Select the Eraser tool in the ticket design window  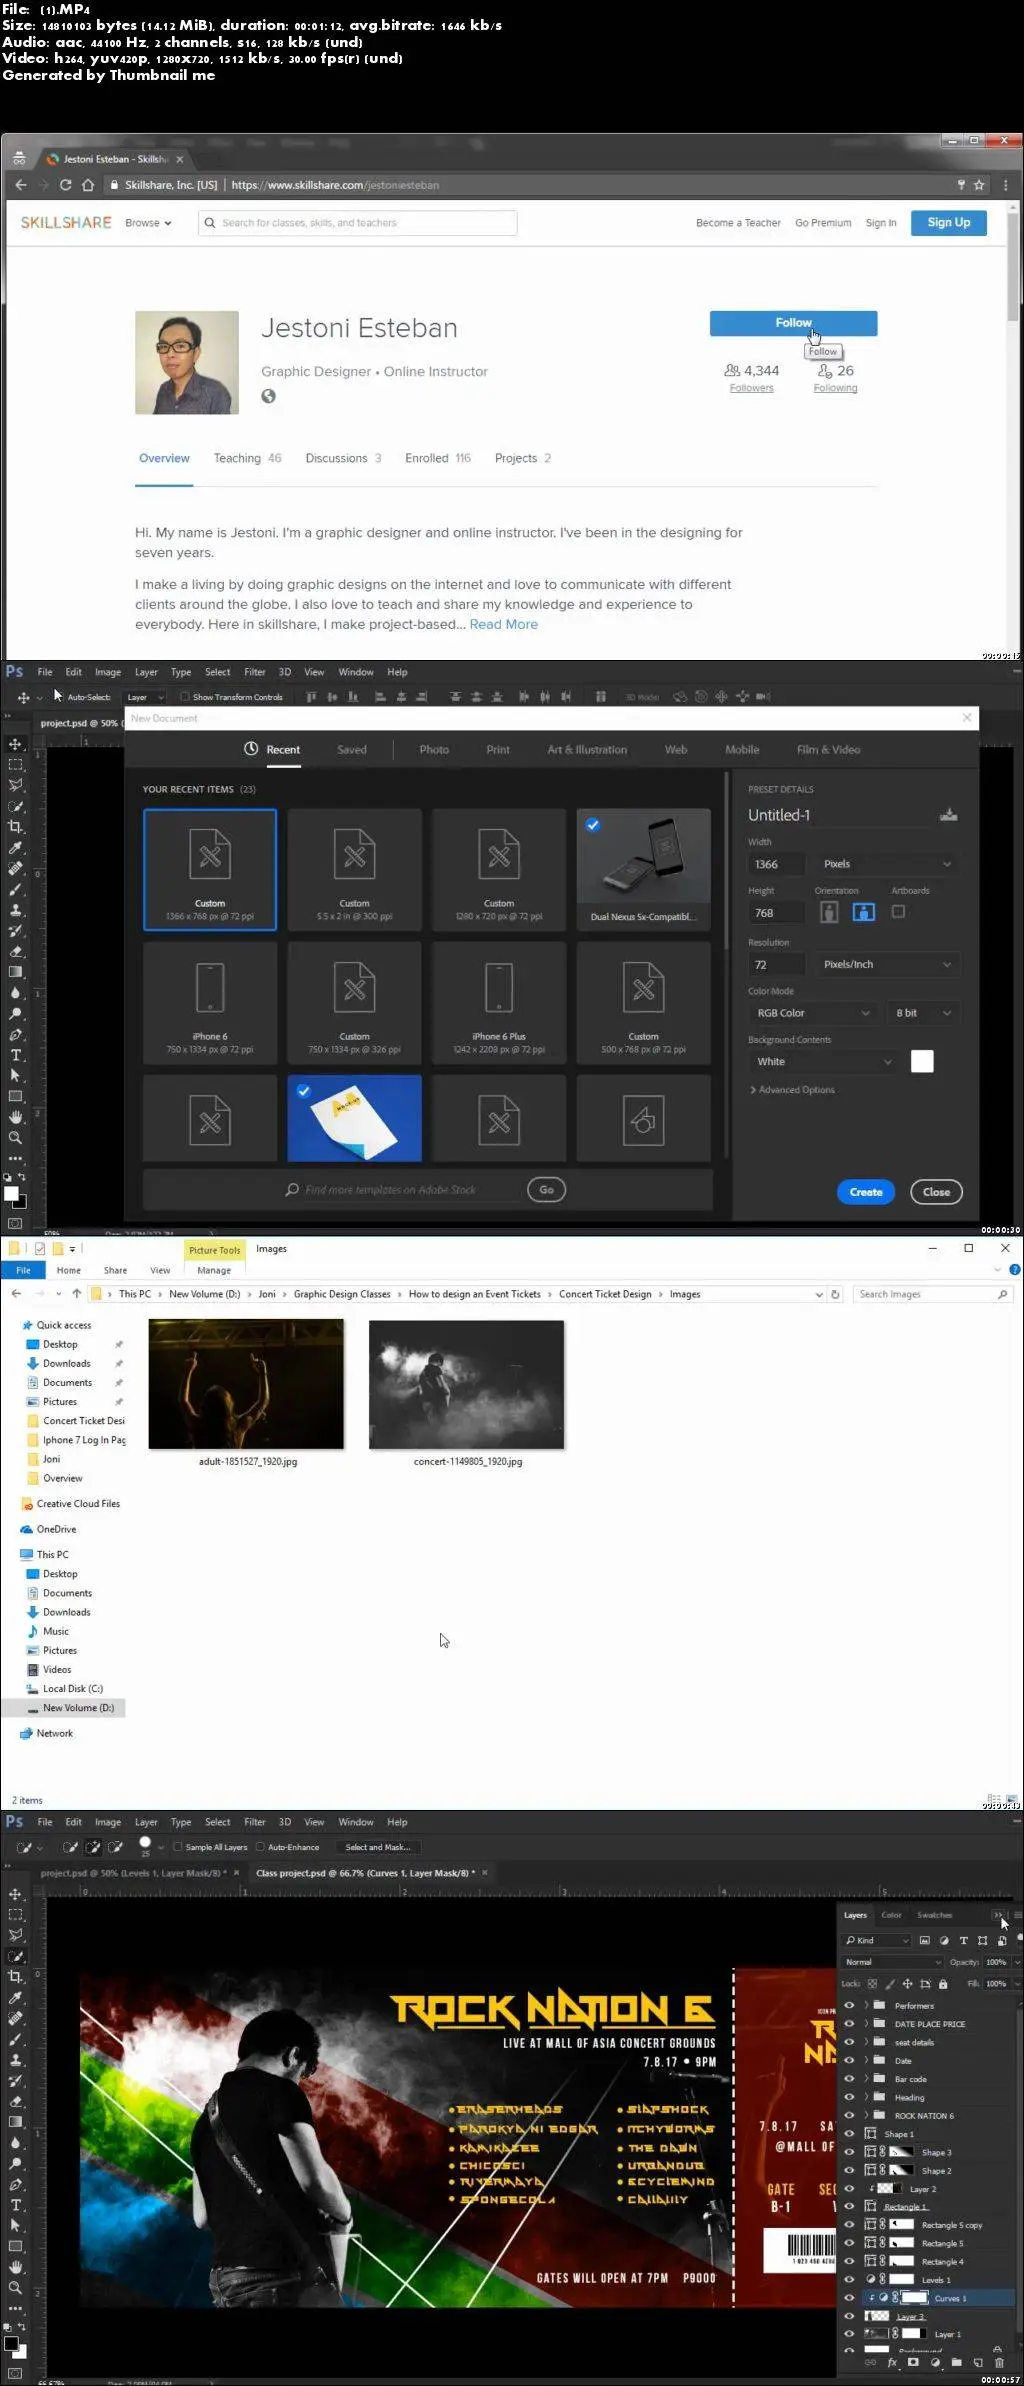click(x=15, y=2102)
